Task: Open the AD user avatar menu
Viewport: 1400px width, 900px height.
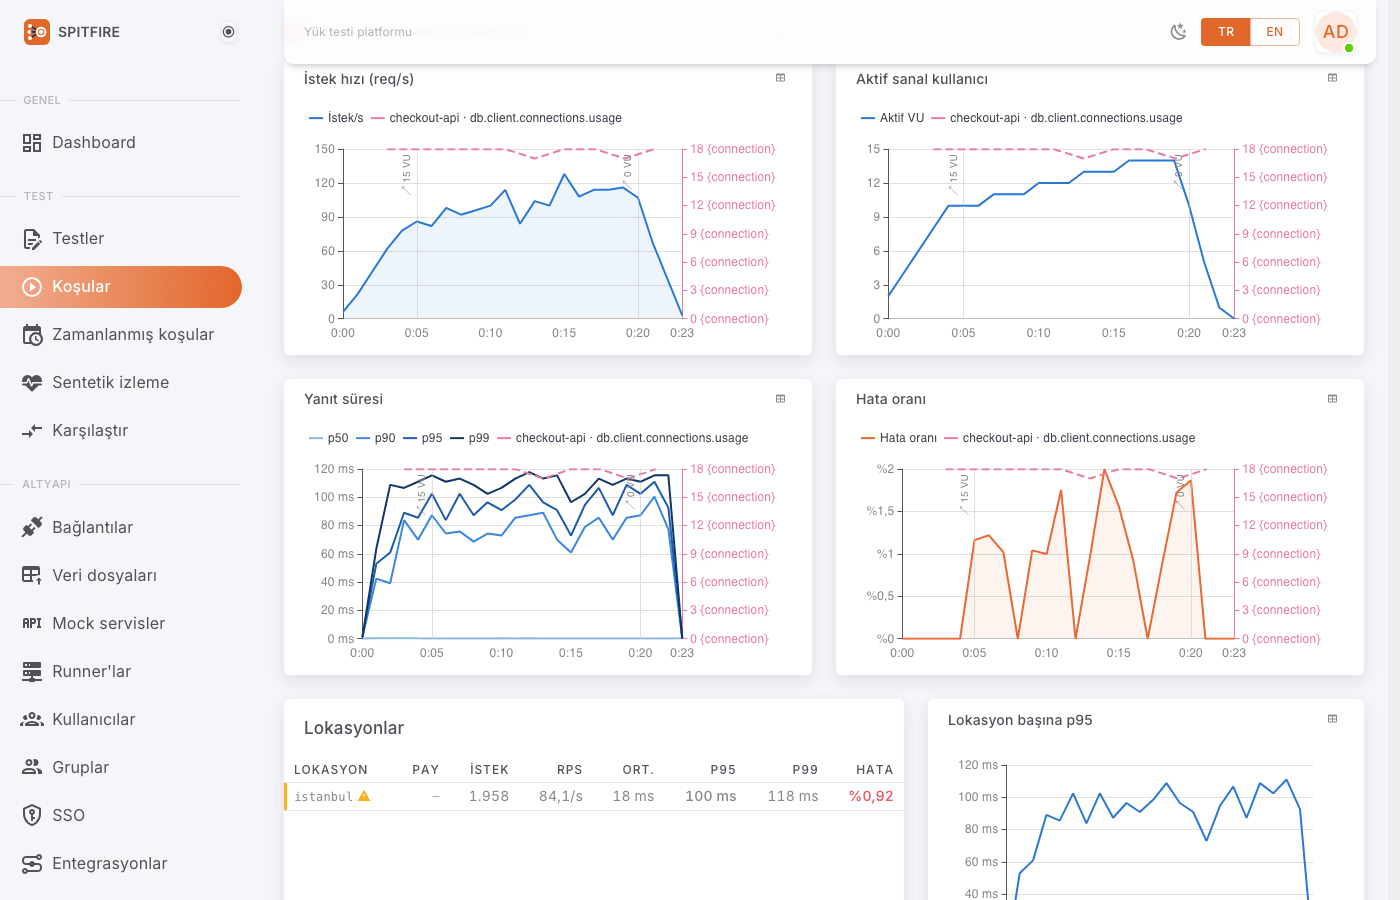Action: (x=1336, y=32)
